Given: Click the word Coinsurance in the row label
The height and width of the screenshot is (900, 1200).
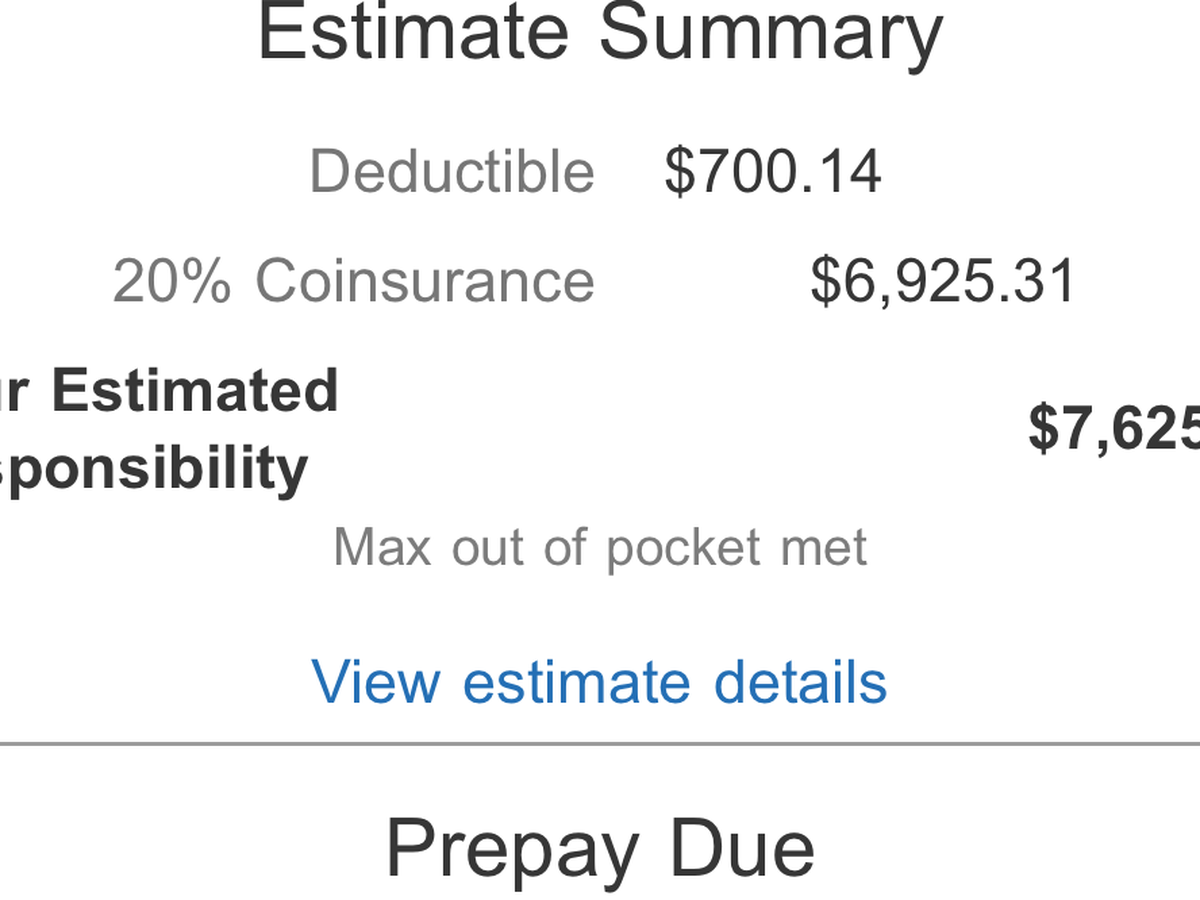Looking at the screenshot, I should (426, 280).
